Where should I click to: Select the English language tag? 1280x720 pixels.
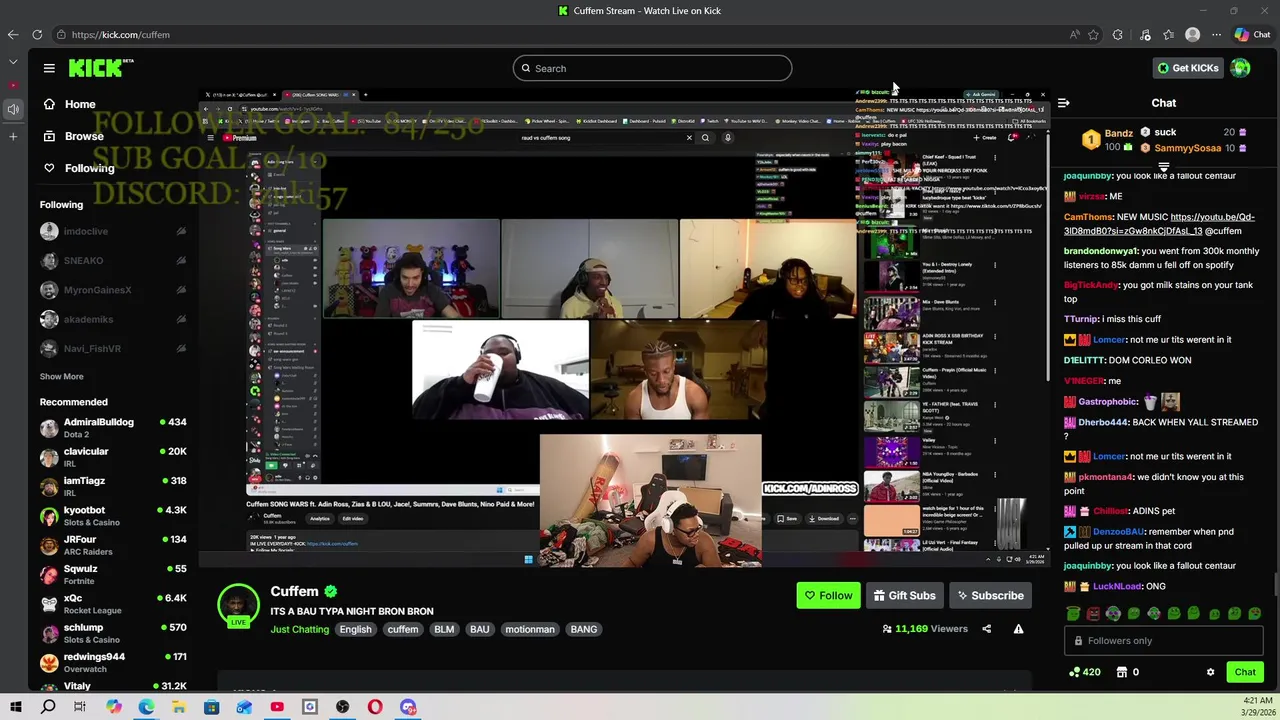pos(355,629)
